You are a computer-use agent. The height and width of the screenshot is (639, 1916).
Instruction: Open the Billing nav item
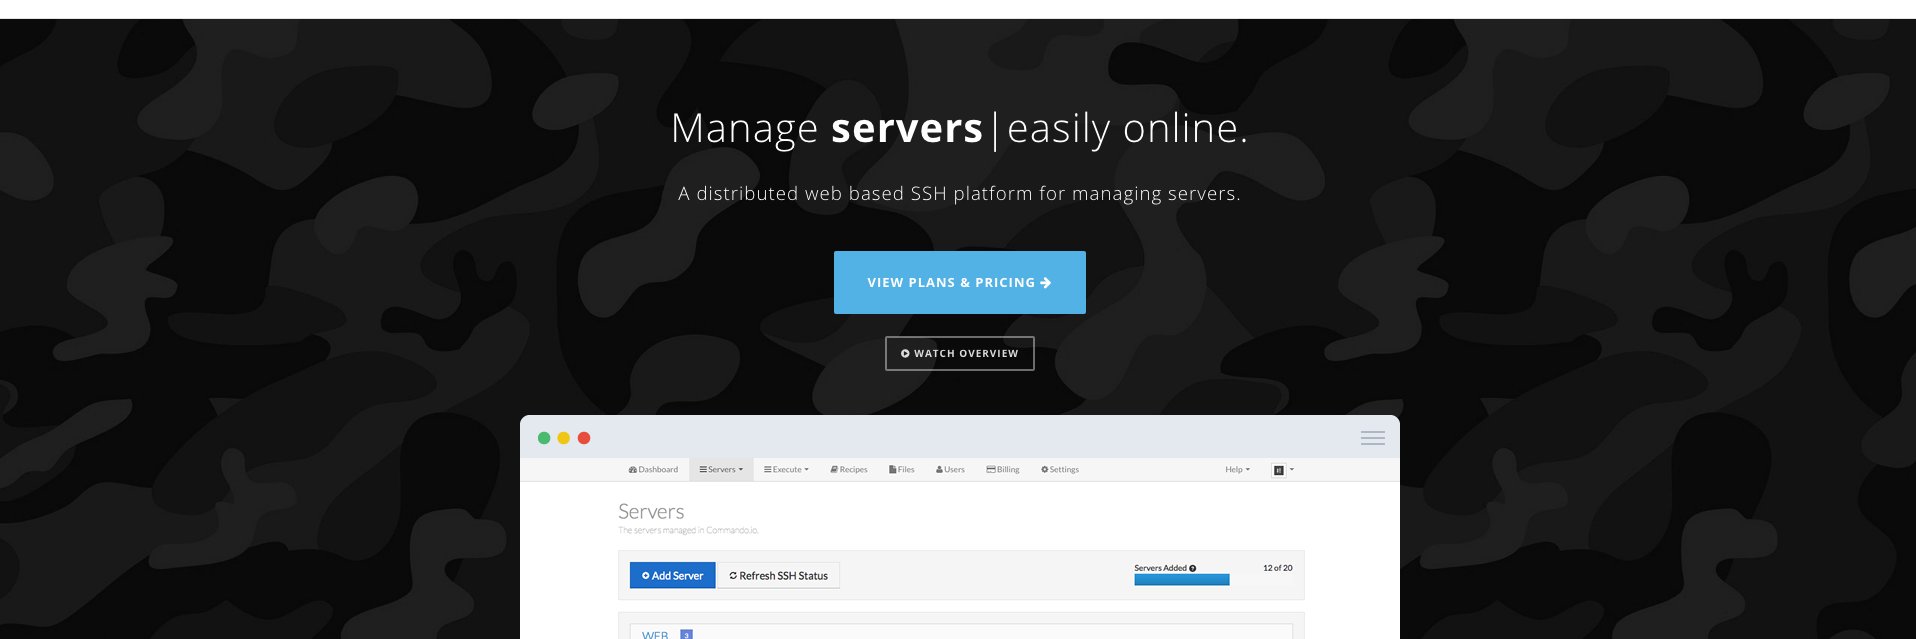[1003, 469]
